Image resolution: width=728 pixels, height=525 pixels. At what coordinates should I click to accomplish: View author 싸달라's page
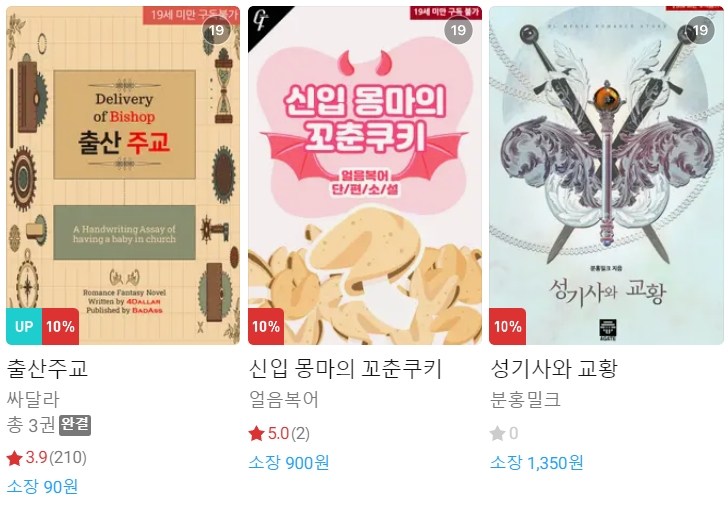pos(33,400)
